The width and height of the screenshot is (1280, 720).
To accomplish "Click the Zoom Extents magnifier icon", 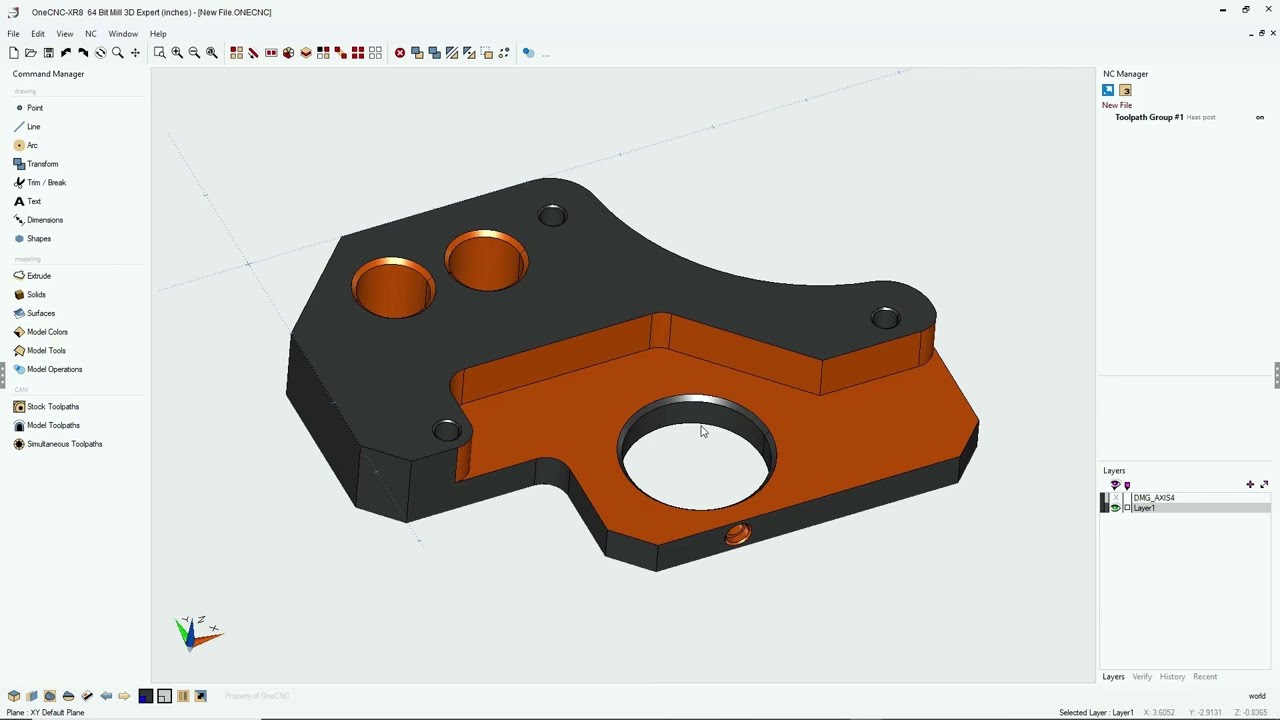I will coord(212,53).
